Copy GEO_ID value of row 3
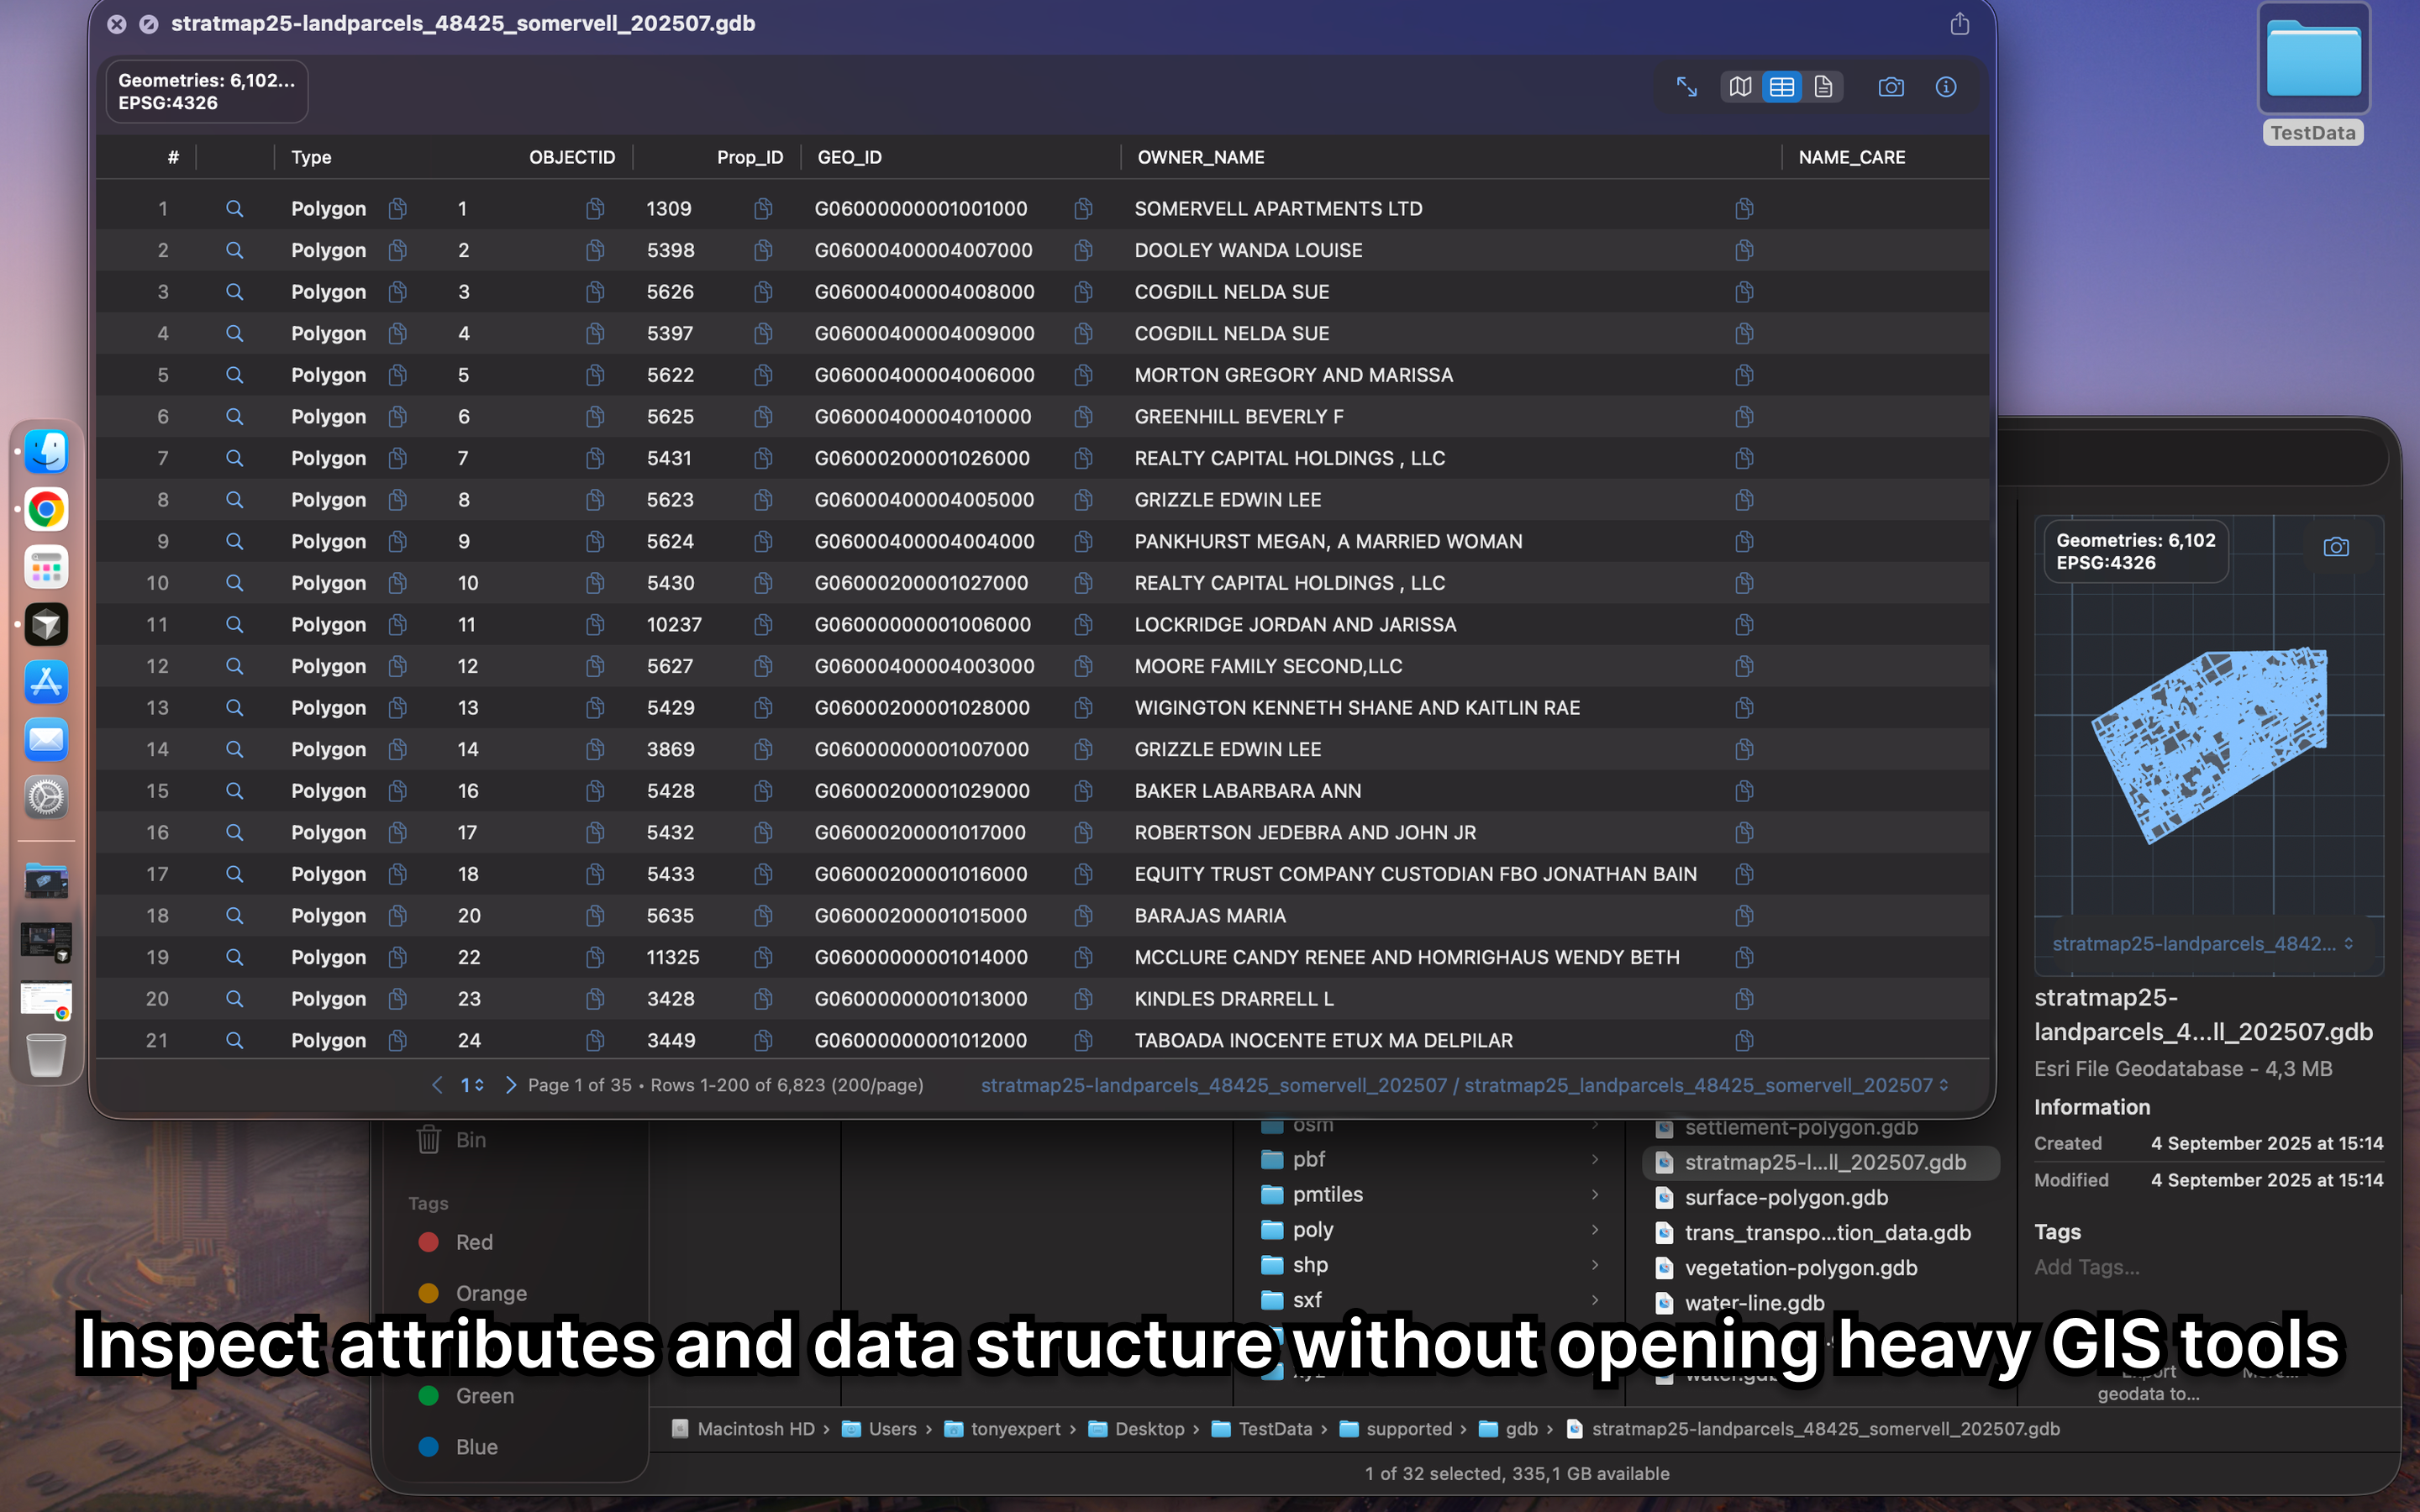This screenshot has height=1512, width=2420. [x=1083, y=292]
